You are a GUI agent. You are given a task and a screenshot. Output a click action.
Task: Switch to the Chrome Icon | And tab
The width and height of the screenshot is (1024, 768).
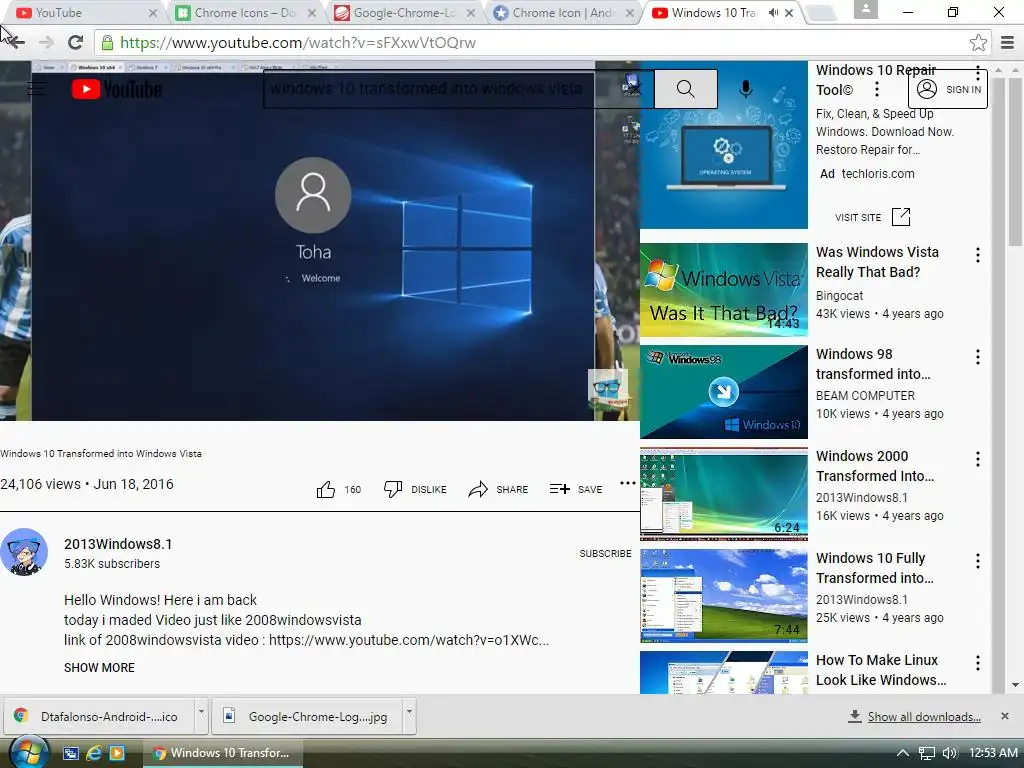564,12
